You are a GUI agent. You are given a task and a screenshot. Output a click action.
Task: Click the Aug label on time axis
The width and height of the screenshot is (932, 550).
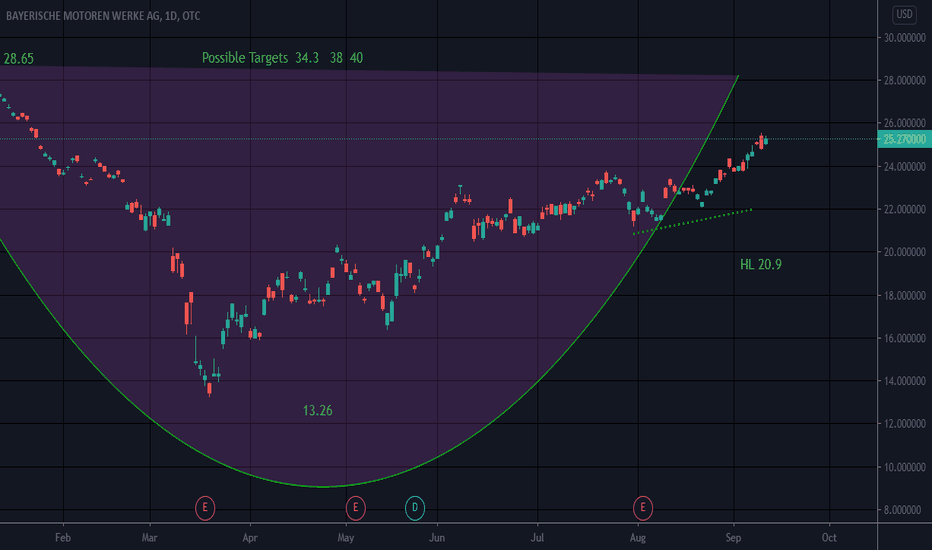point(638,538)
